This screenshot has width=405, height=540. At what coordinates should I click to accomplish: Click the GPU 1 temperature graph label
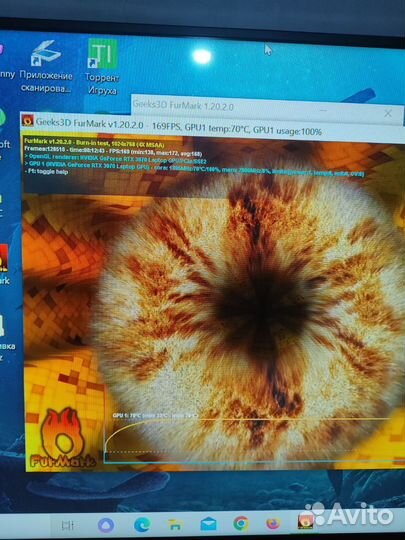[155, 415]
